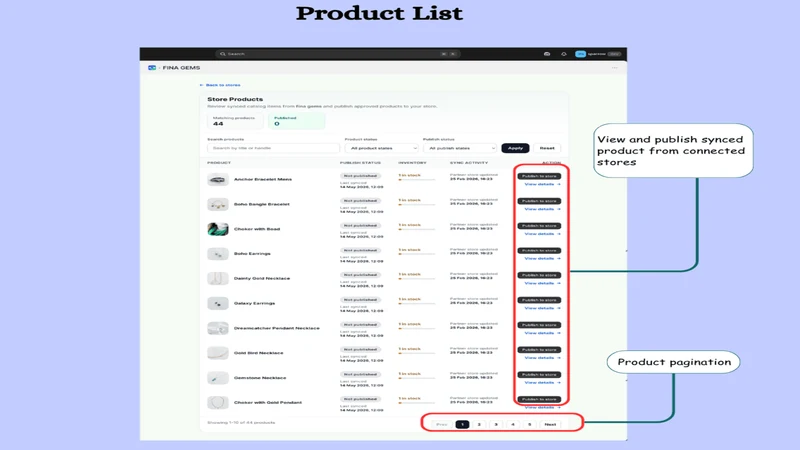Click the "Dreamcatcher Pendant Necklace" product name

pyautogui.click(x=277, y=328)
